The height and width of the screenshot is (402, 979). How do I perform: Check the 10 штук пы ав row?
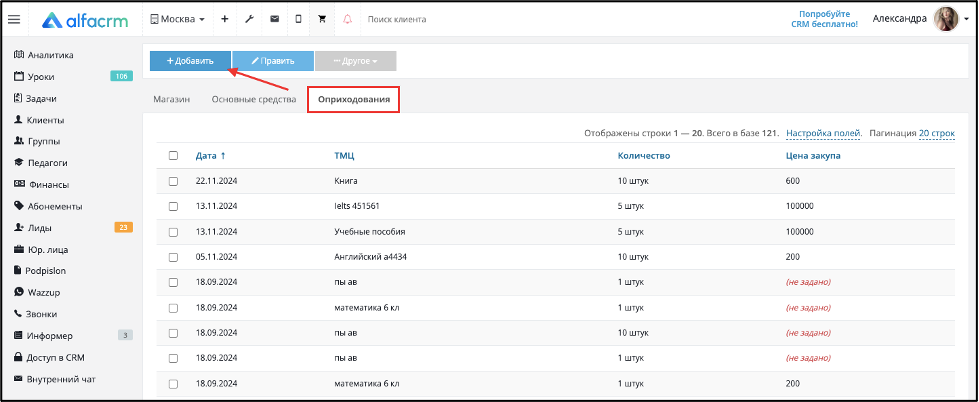[174, 333]
